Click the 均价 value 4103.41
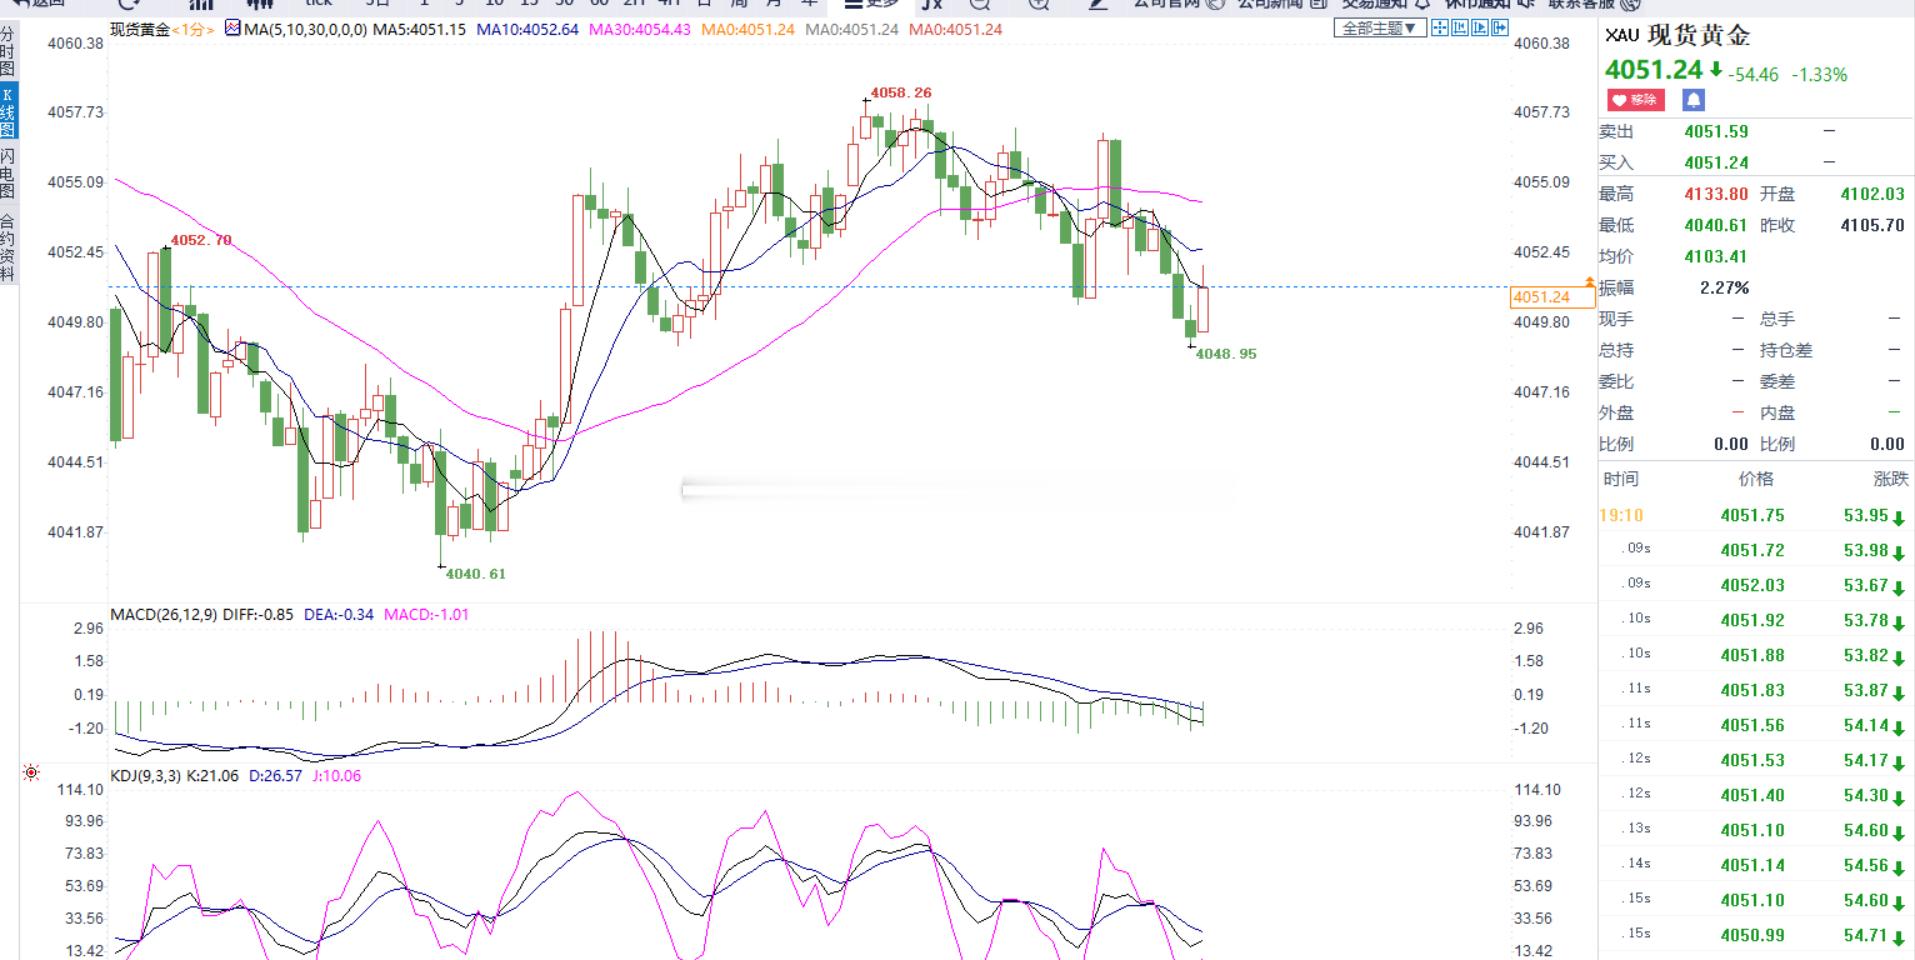 [x=1716, y=256]
